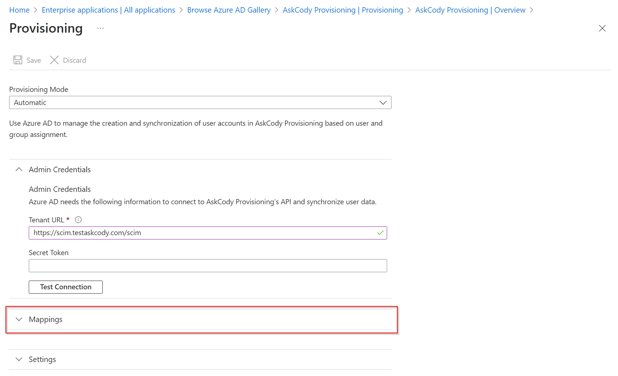Click the Test Connection button
Viewport: 618px width, 376px height.
[x=65, y=287]
